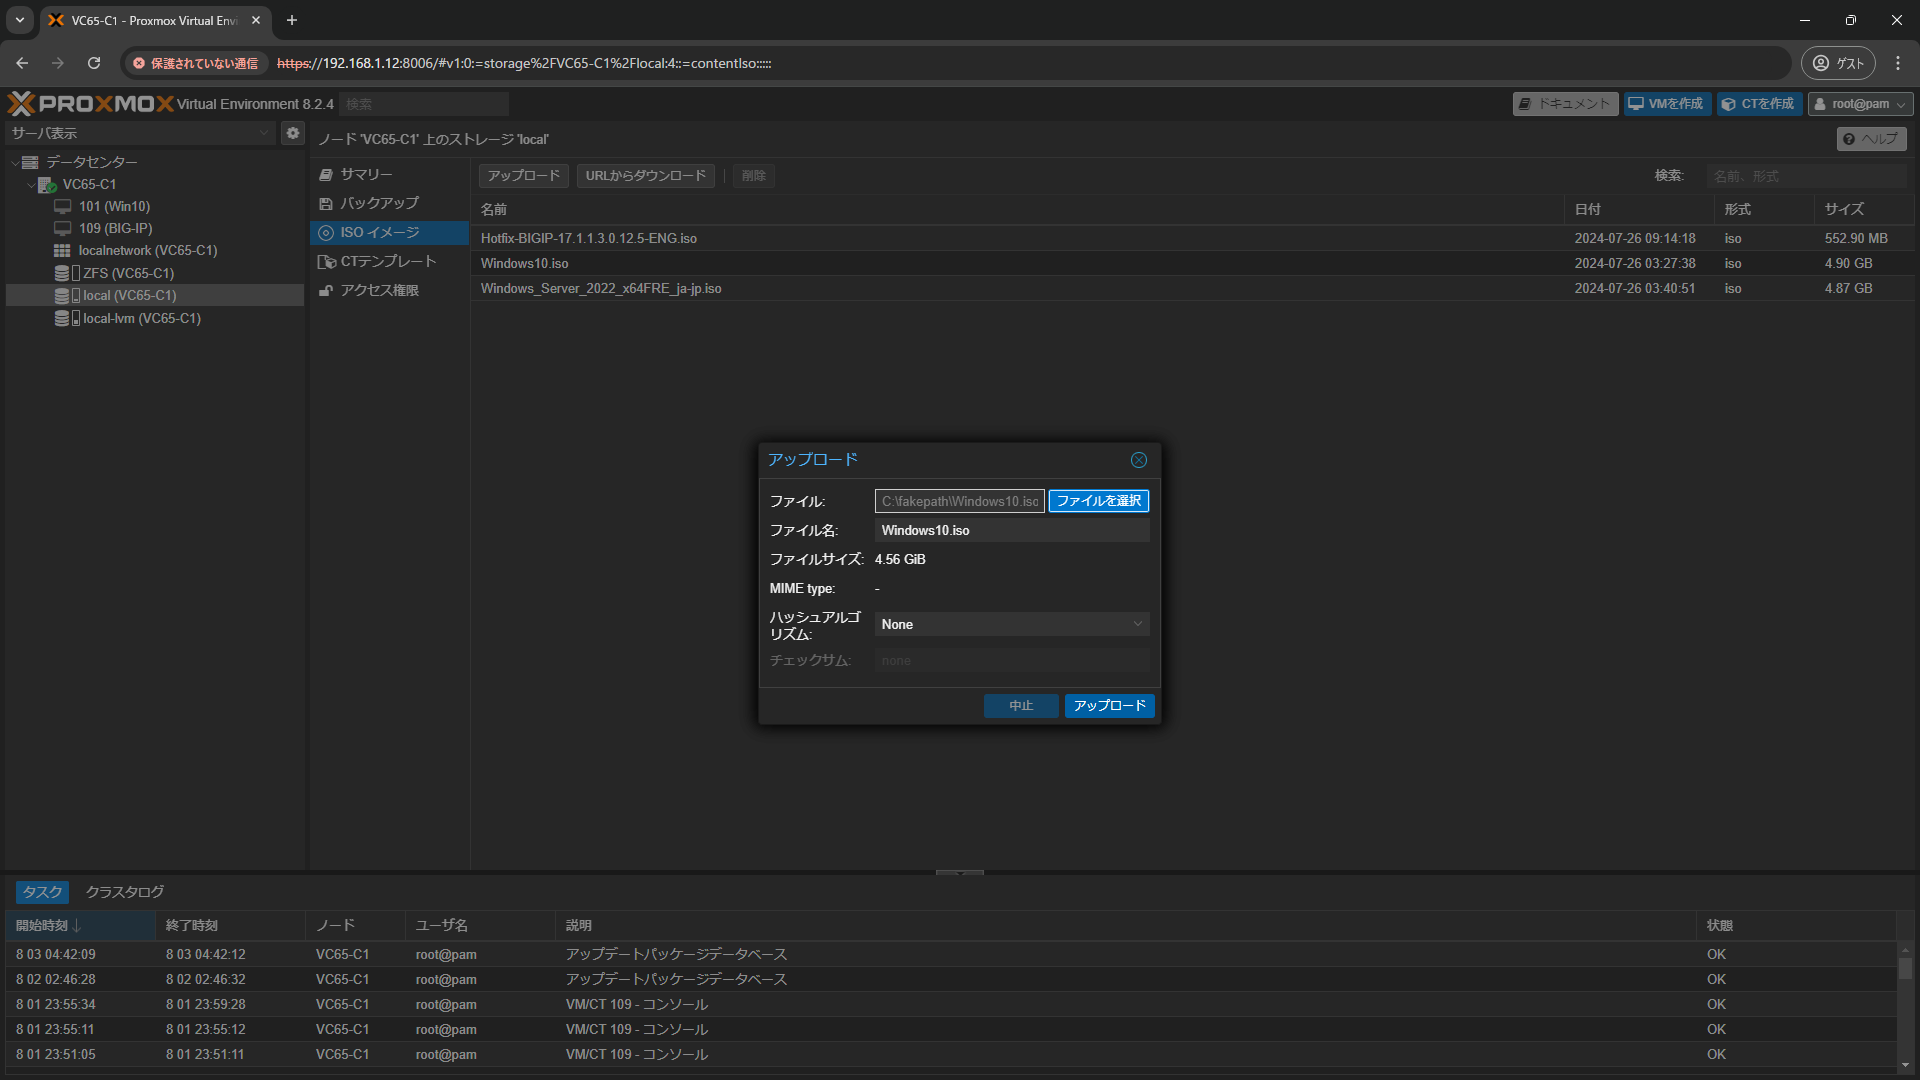Close the Proxmox browser tab
The height and width of the screenshot is (1080, 1920).
click(x=256, y=20)
